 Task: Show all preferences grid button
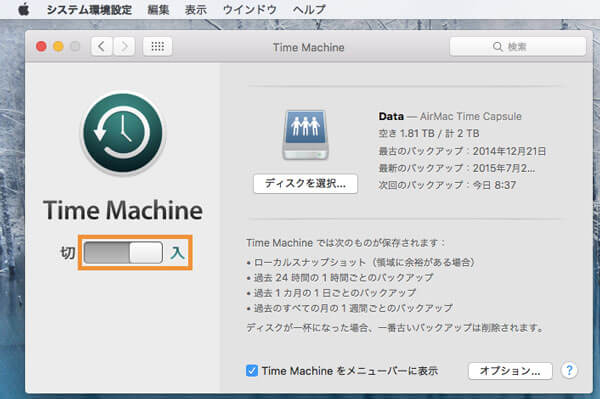click(x=157, y=47)
